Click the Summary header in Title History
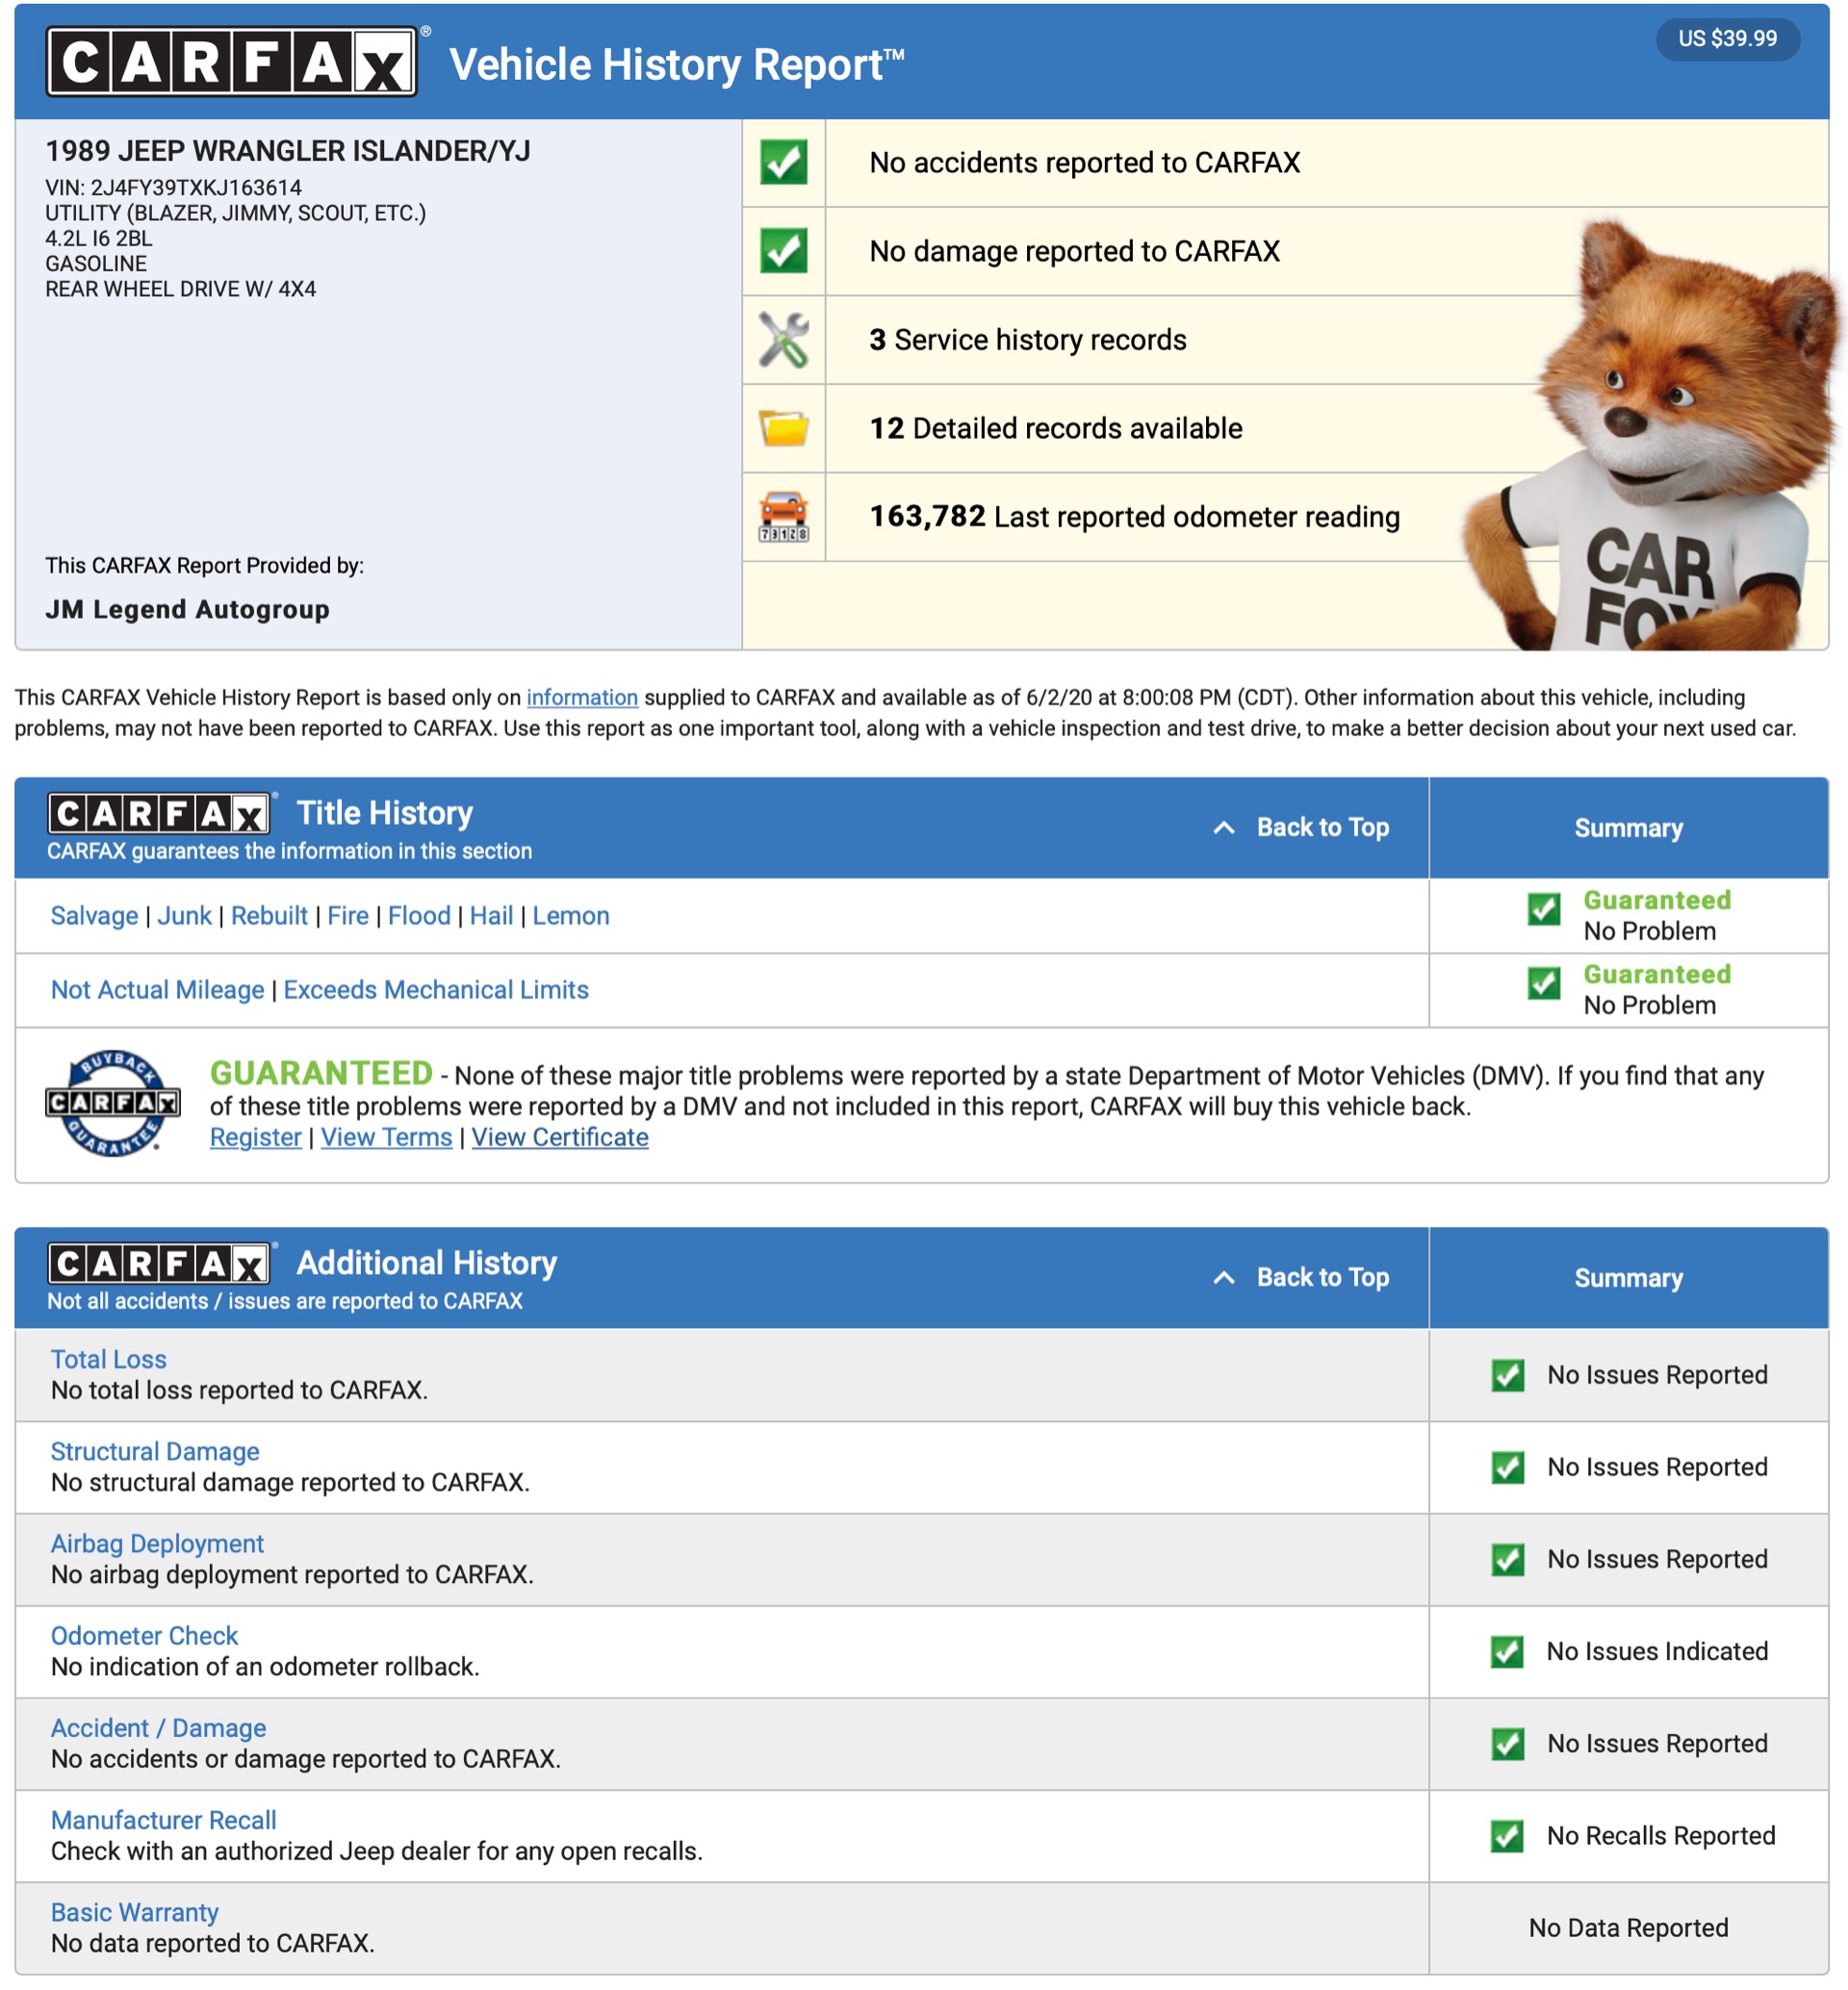Image resolution: width=1848 pixels, height=1990 pixels. [1628, 828]
